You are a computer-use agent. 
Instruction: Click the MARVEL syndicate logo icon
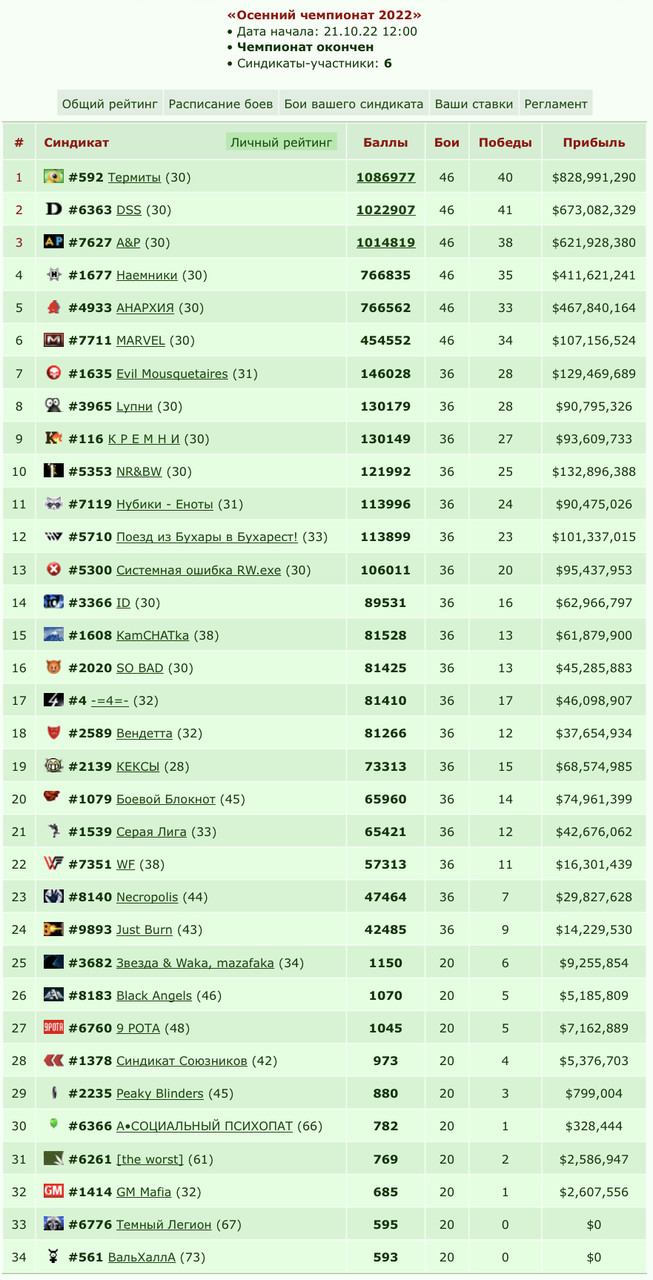(54, 340)
